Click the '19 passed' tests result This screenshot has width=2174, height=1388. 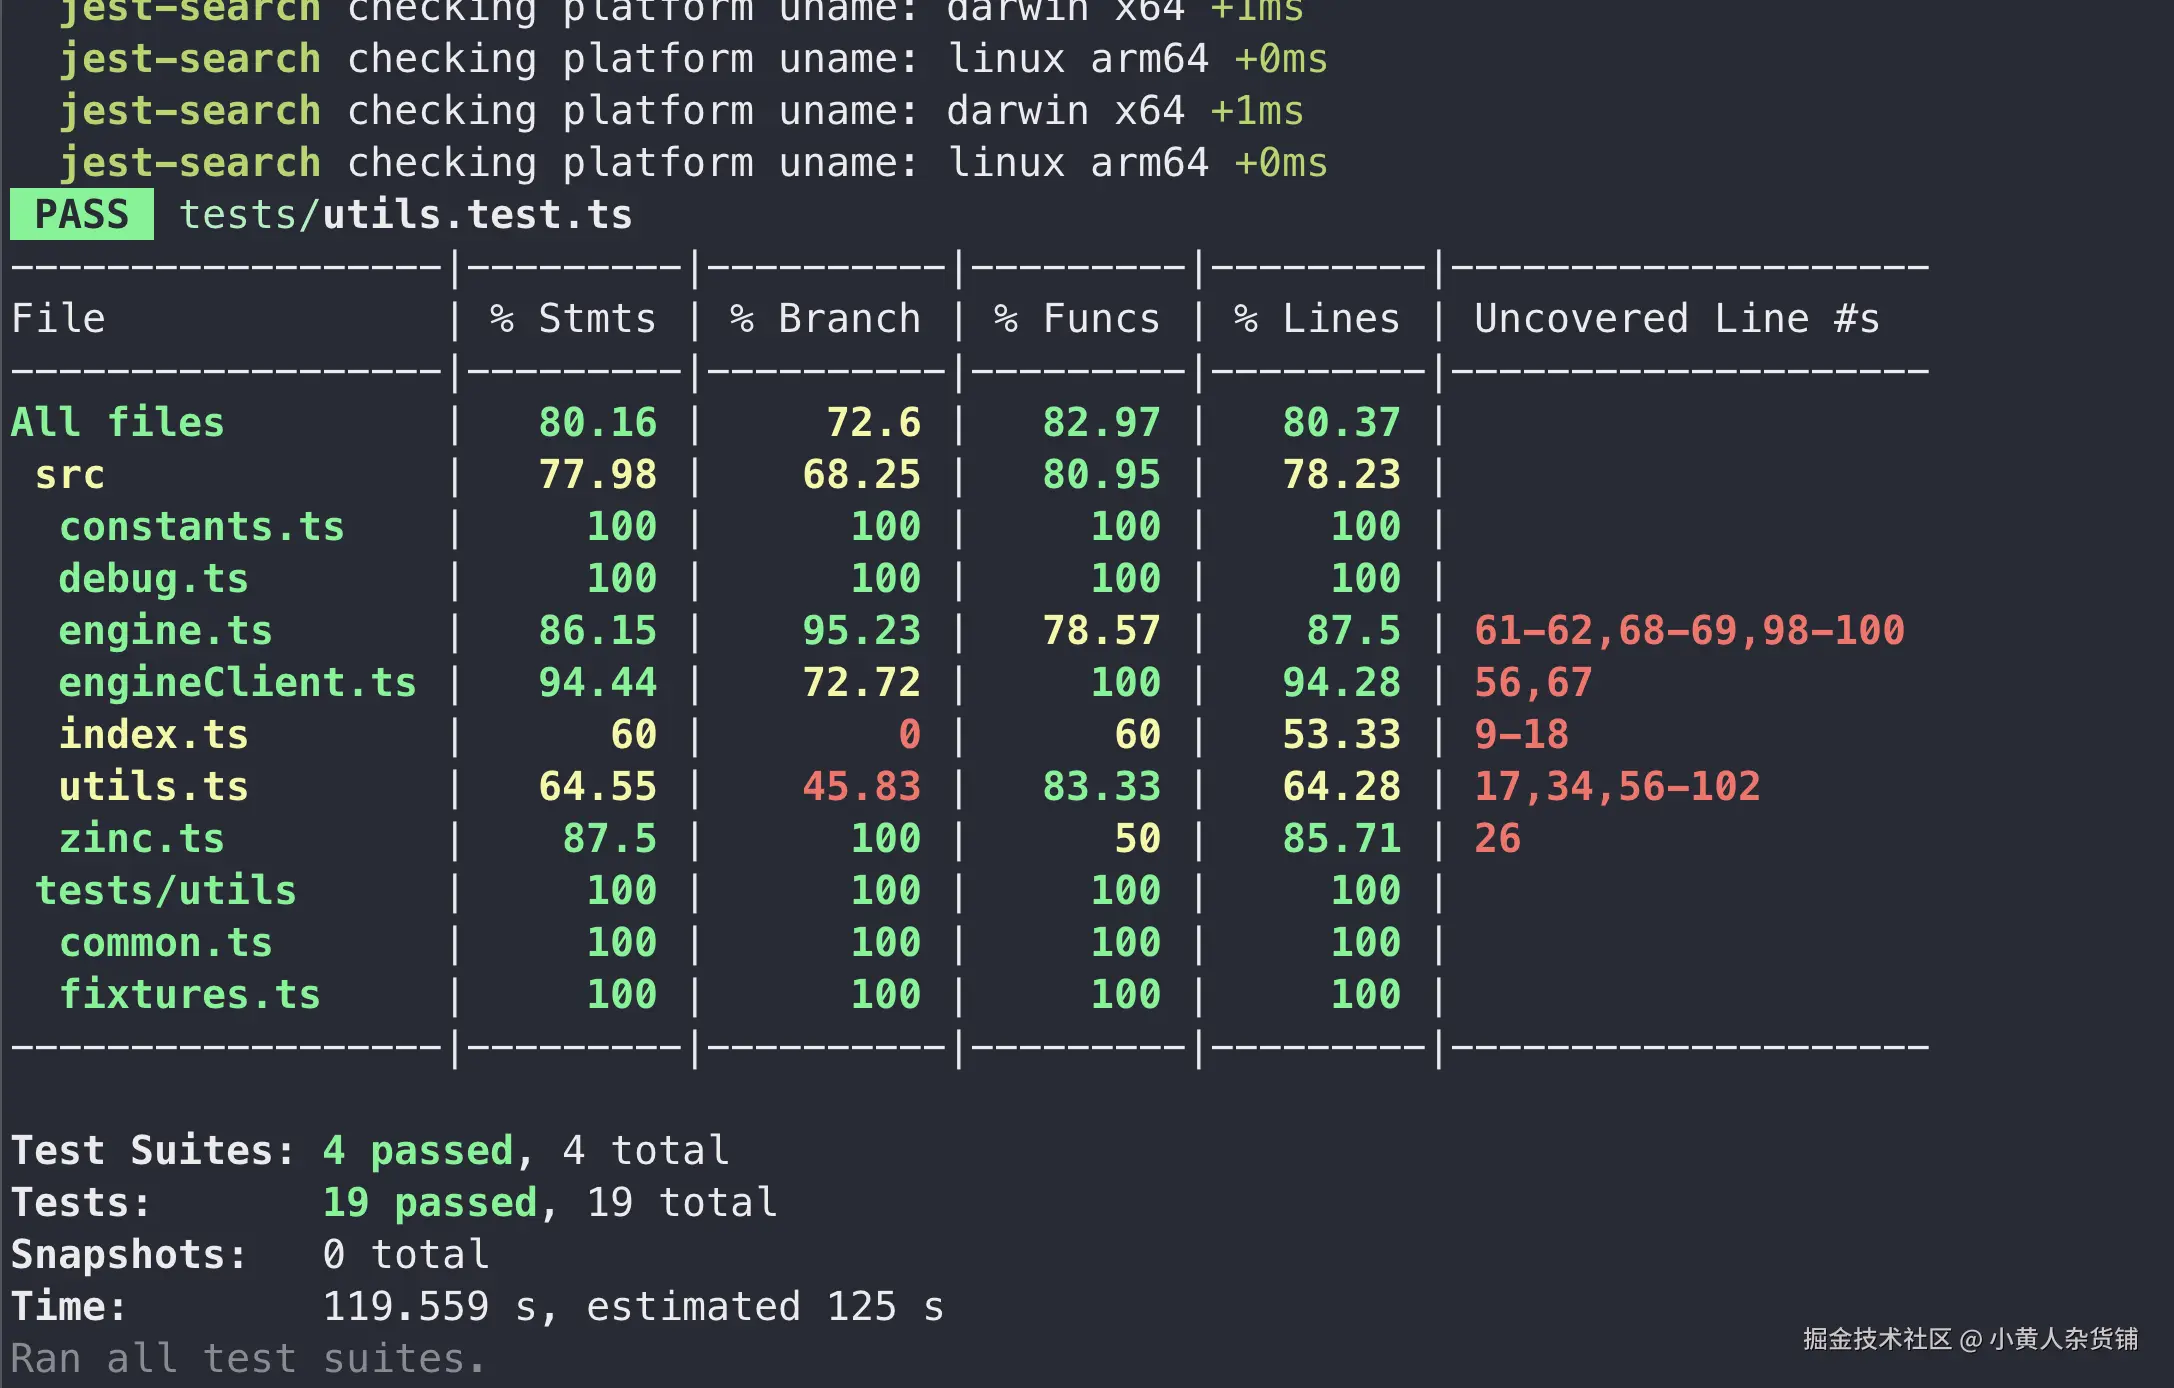tap(429, 1202)
